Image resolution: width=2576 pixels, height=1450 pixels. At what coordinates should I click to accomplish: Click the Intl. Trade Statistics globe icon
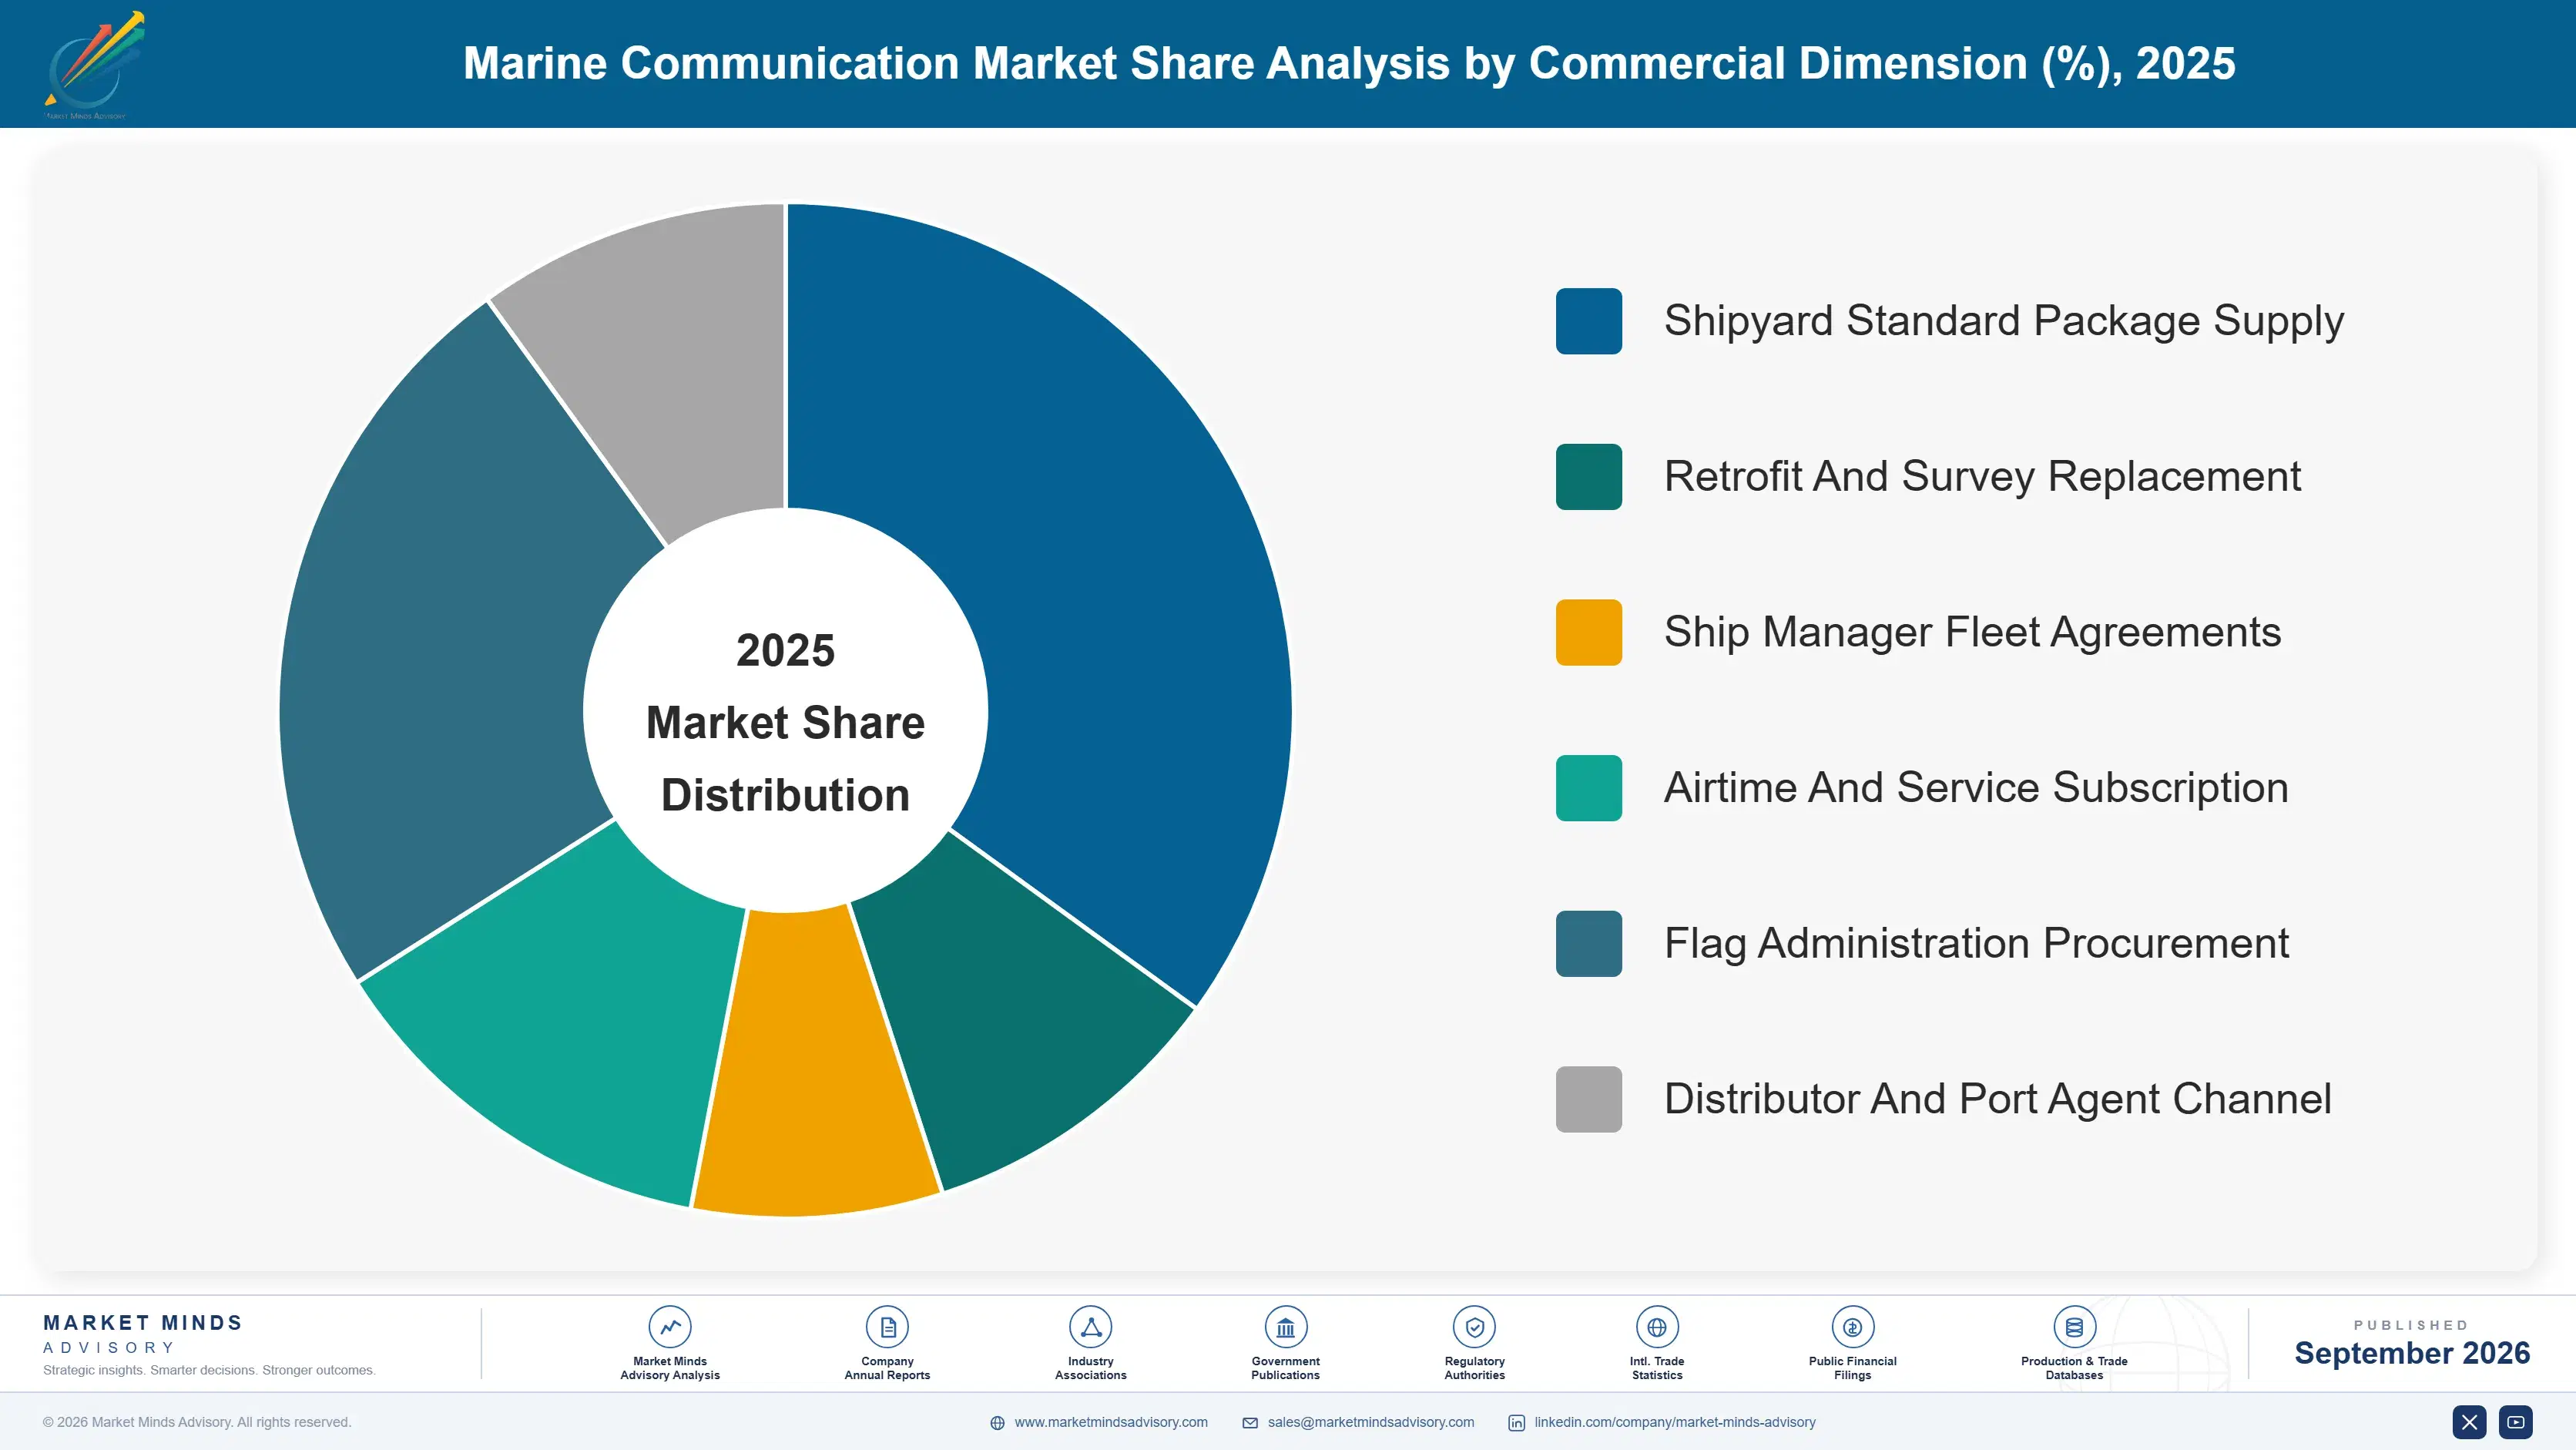1656,1327
